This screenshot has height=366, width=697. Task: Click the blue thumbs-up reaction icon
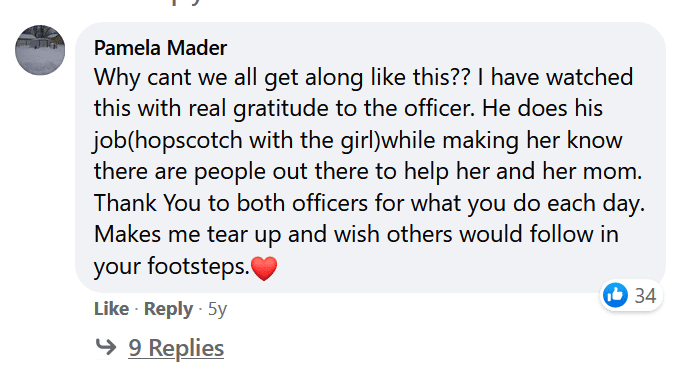(x=616, y=295)
